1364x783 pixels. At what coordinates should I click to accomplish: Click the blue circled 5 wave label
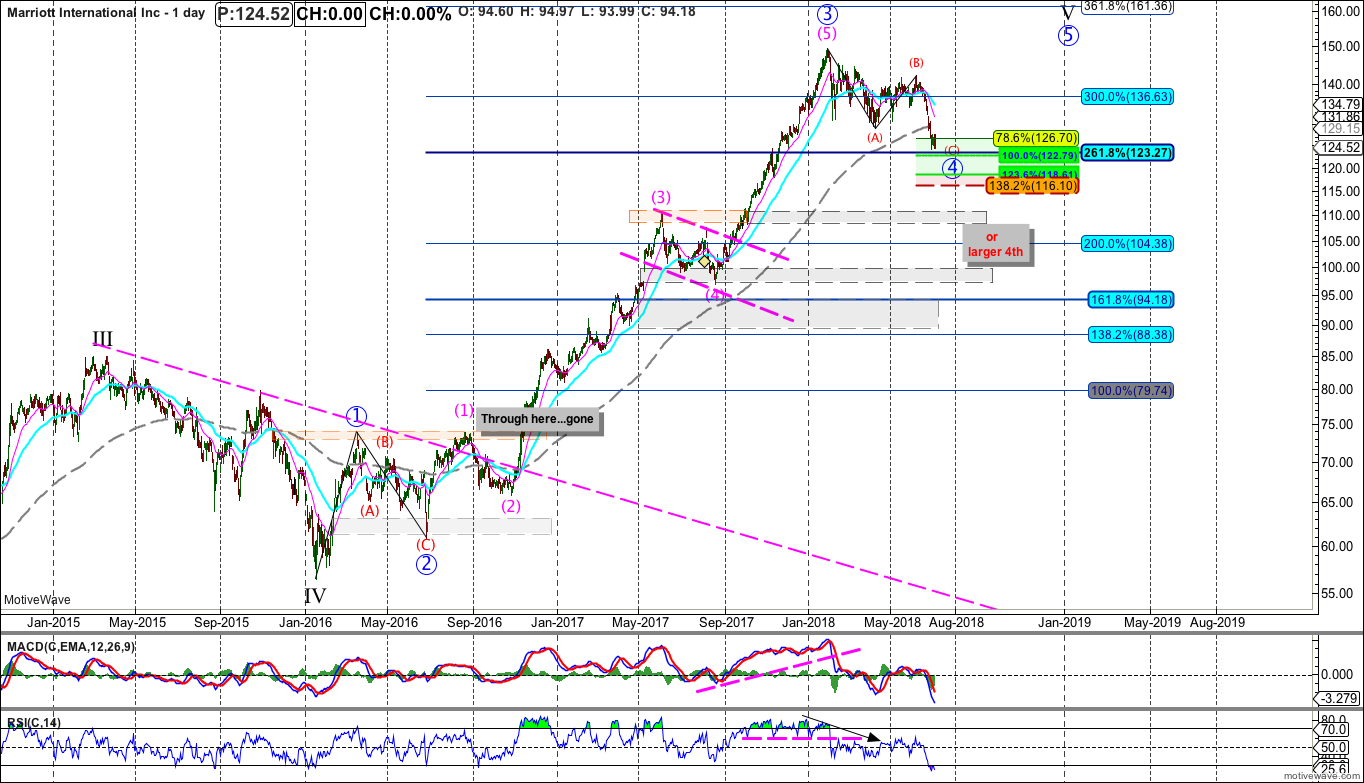(1069, 35)
